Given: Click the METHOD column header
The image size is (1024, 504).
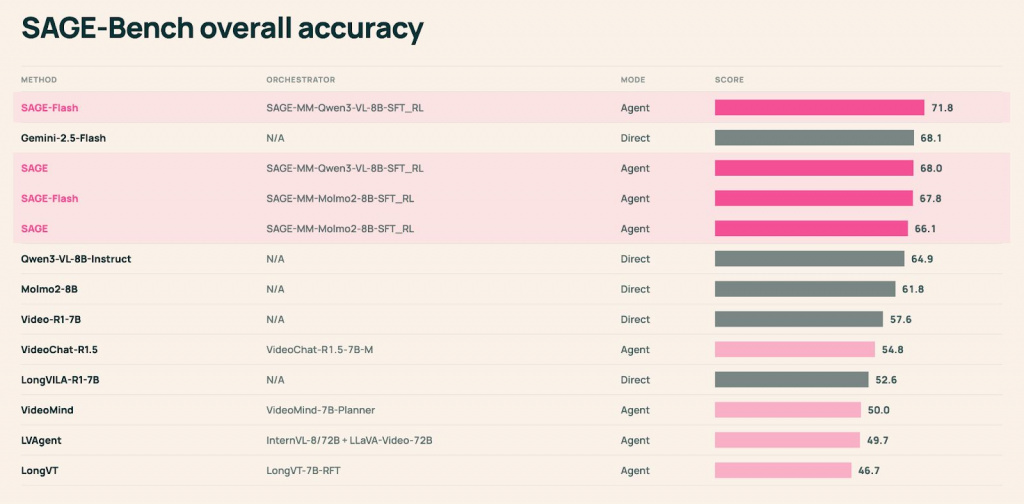Looking at the screenshot, I should 39,79.
